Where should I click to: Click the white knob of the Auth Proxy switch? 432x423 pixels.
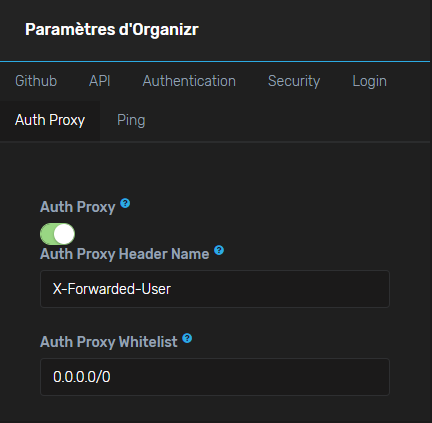[64, 234]
